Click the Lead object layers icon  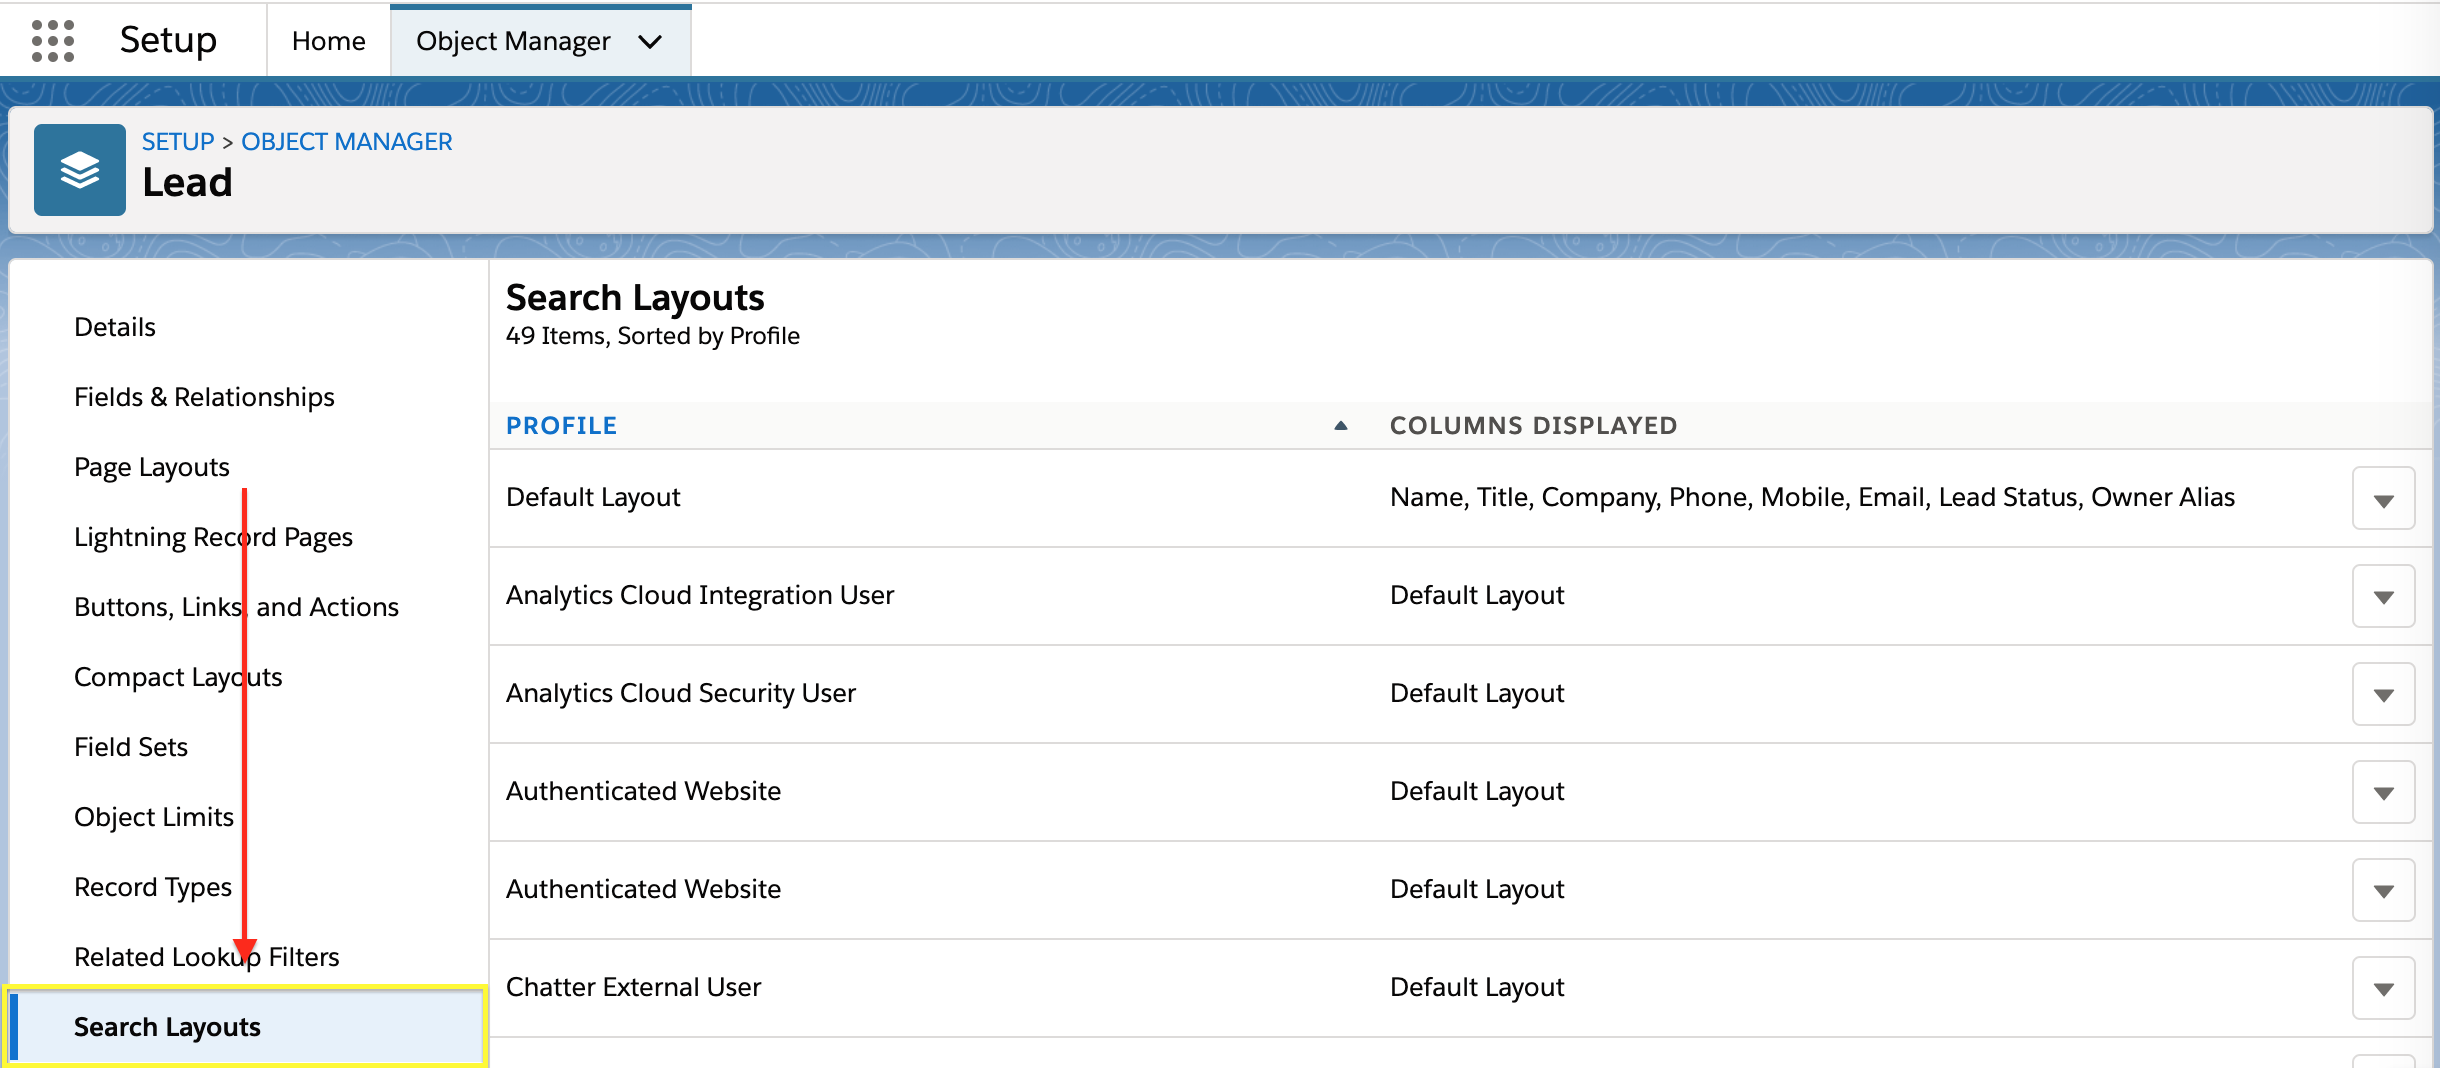[80, 170]
